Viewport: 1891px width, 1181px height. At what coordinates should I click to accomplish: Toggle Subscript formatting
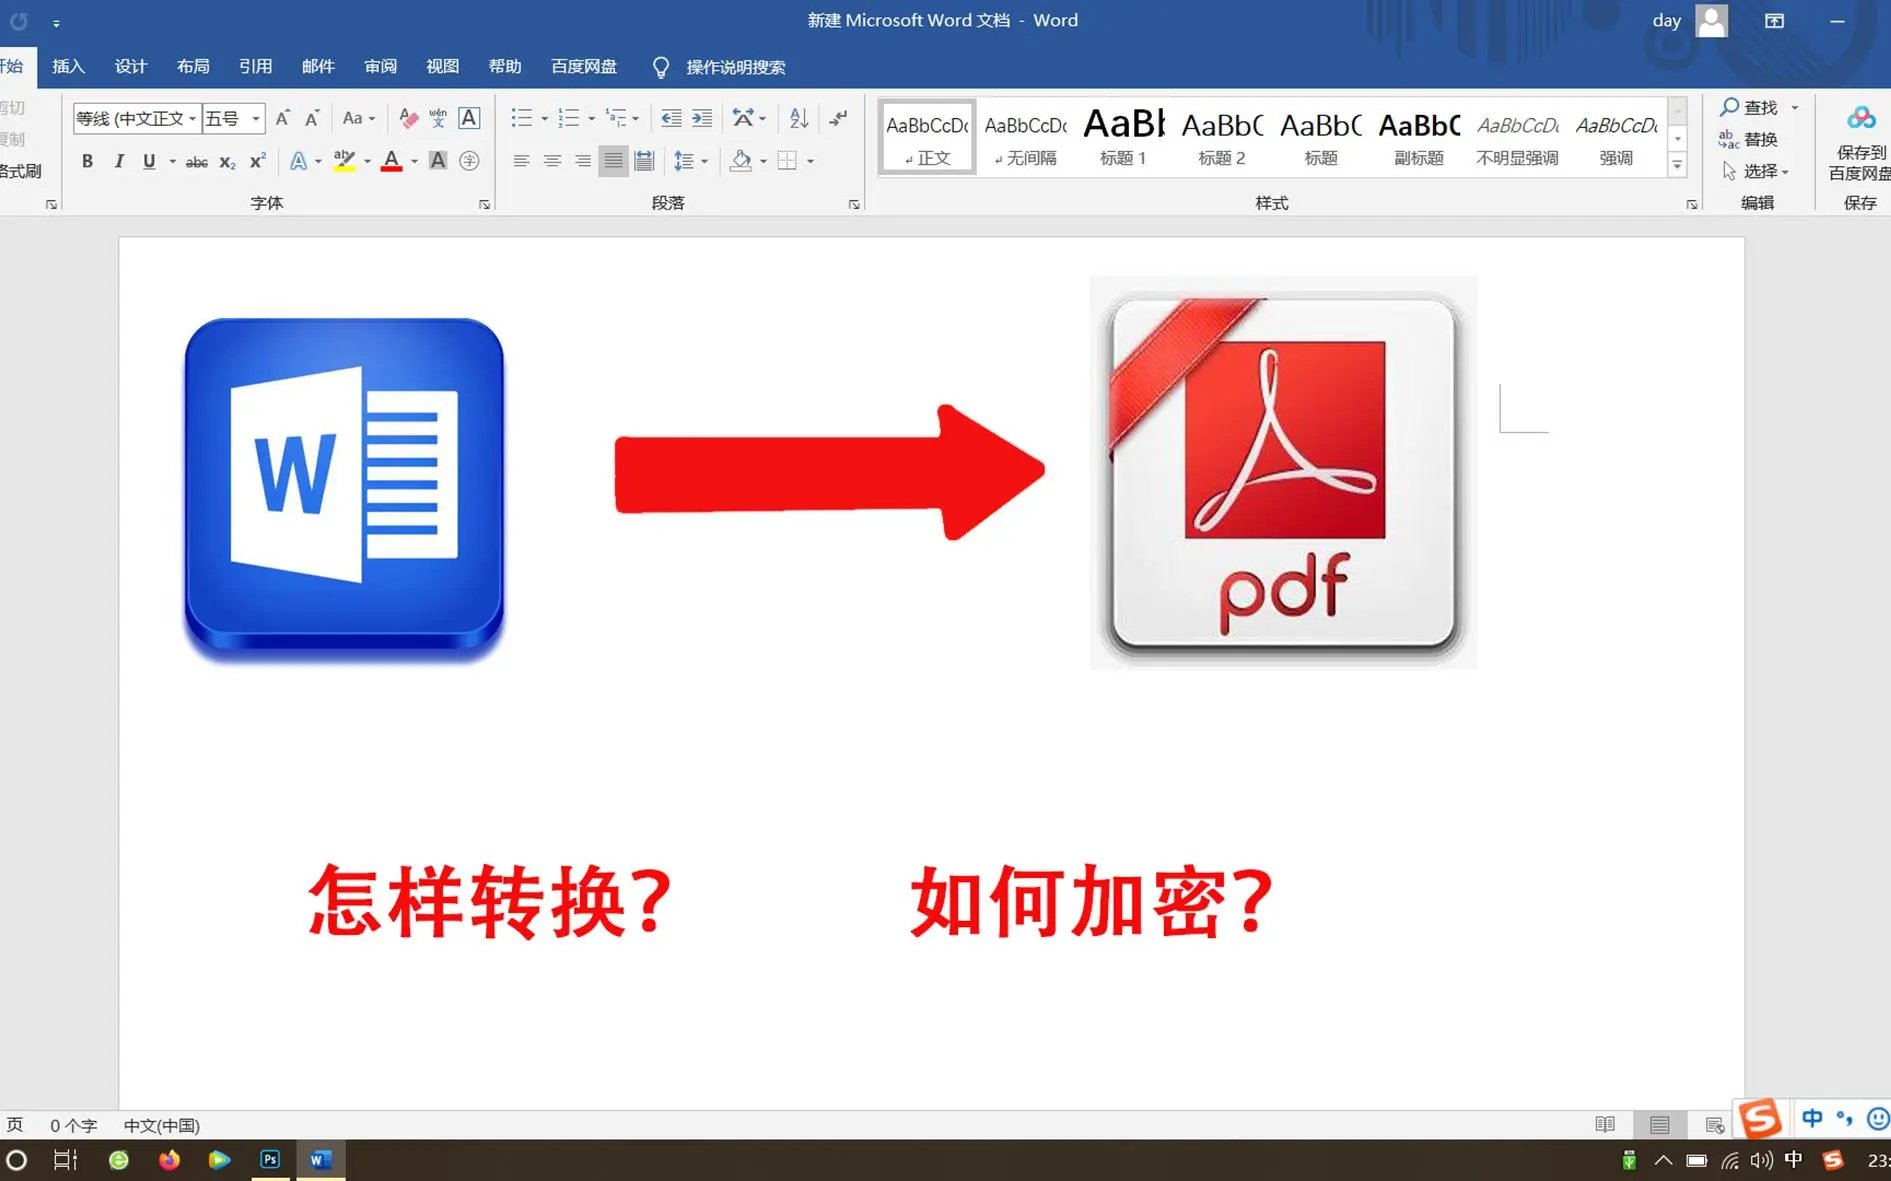click(x=227, y=161)
